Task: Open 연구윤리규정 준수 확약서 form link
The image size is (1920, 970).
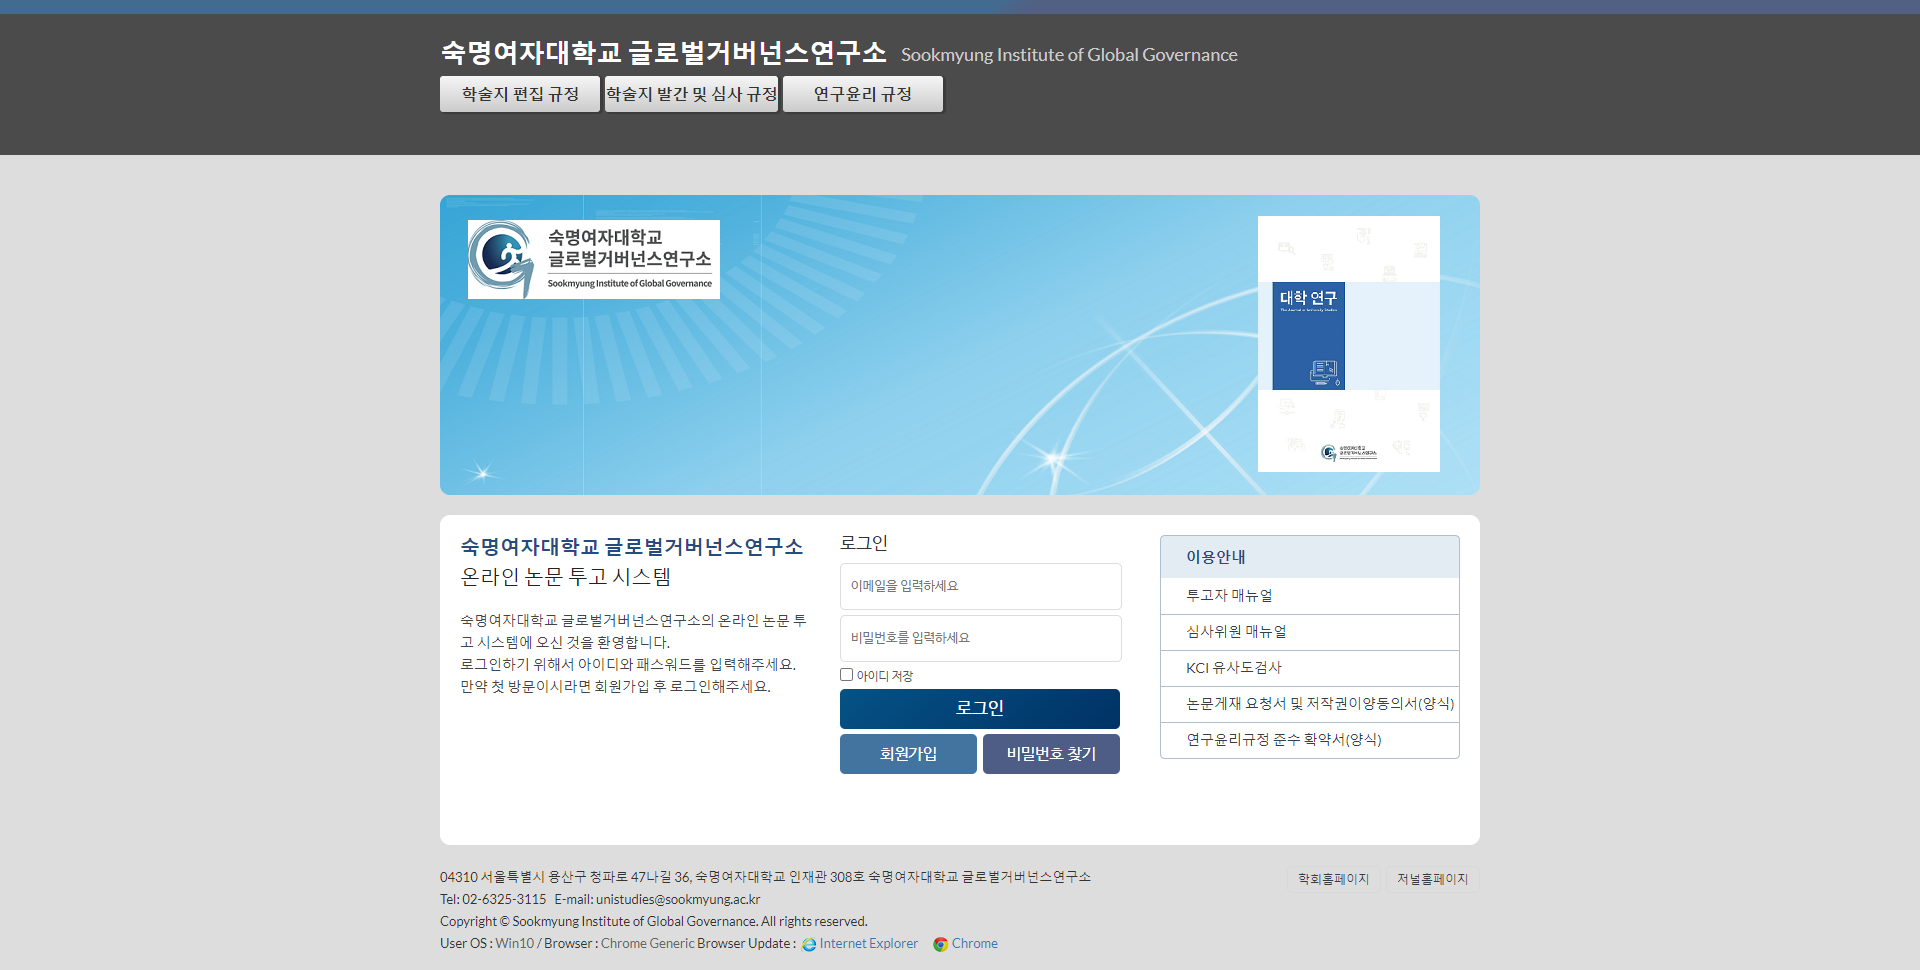Action: point(1310,740)
